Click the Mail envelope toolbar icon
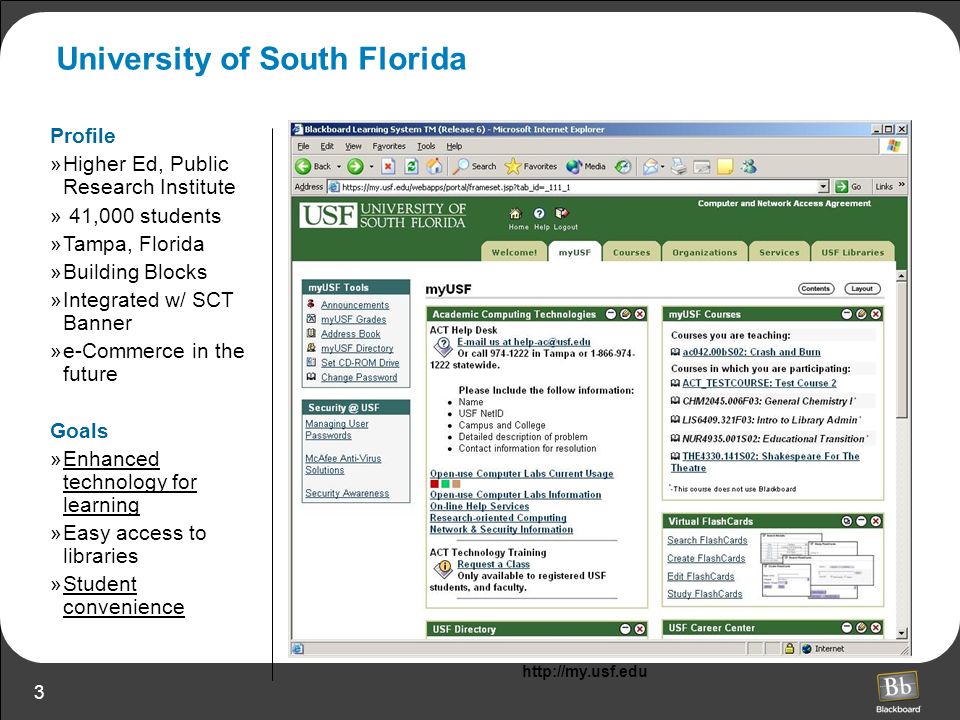This screenshot has height=720, width=960. tap(650, 167)
